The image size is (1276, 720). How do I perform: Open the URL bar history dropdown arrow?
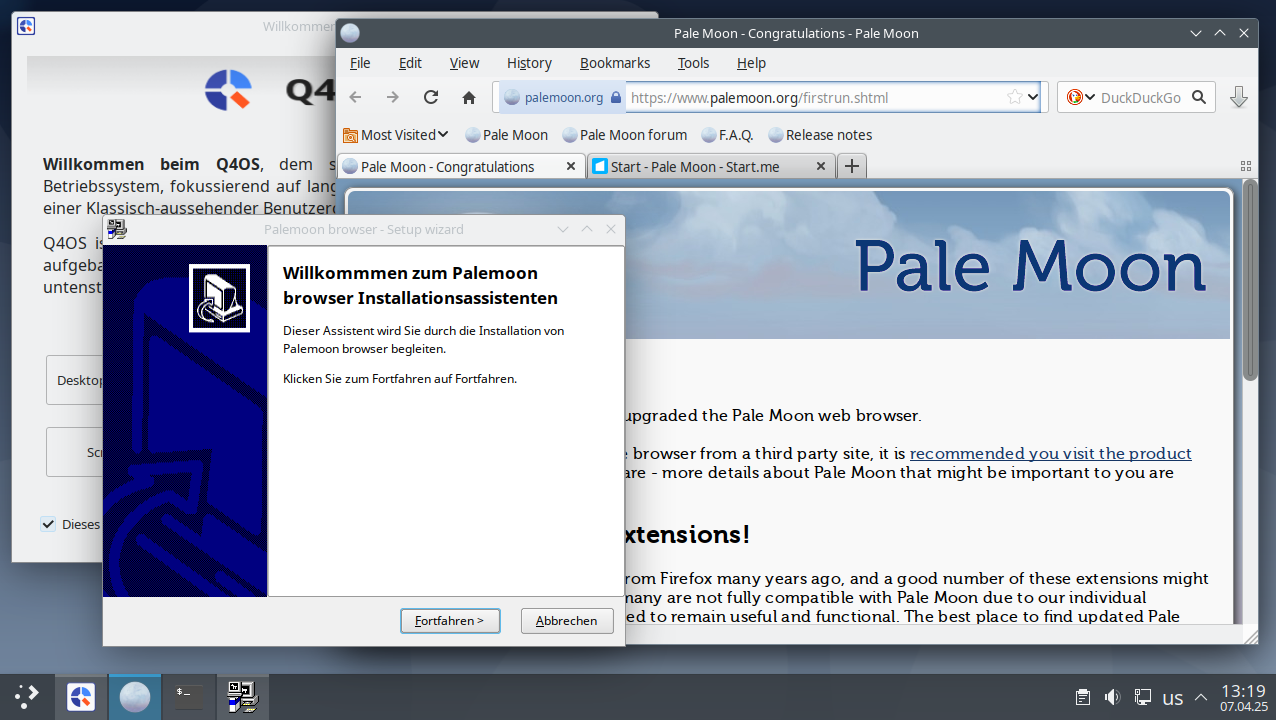click(1033, 97)
